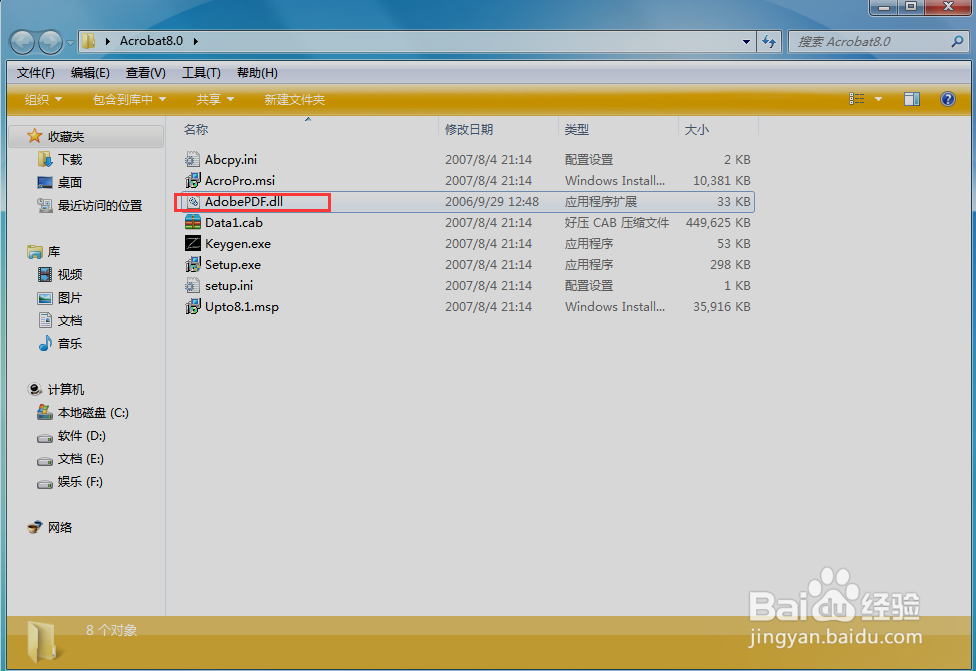The height and width of the screenshot is (671, 976).
Task: Click the magnifier search icon
Action: pyautogui.click(x=957, y=42)
